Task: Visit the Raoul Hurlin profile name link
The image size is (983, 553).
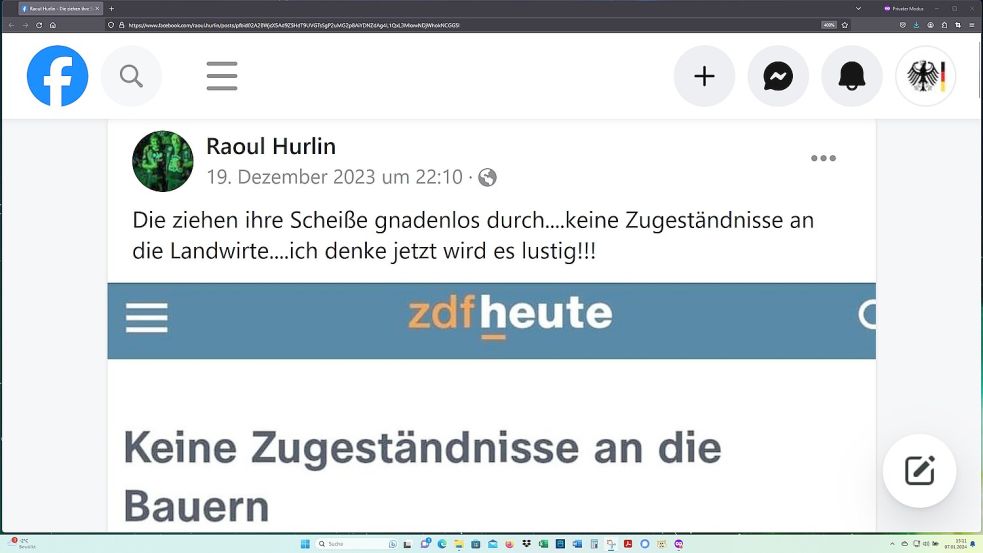Action: [x=271, y=146]
